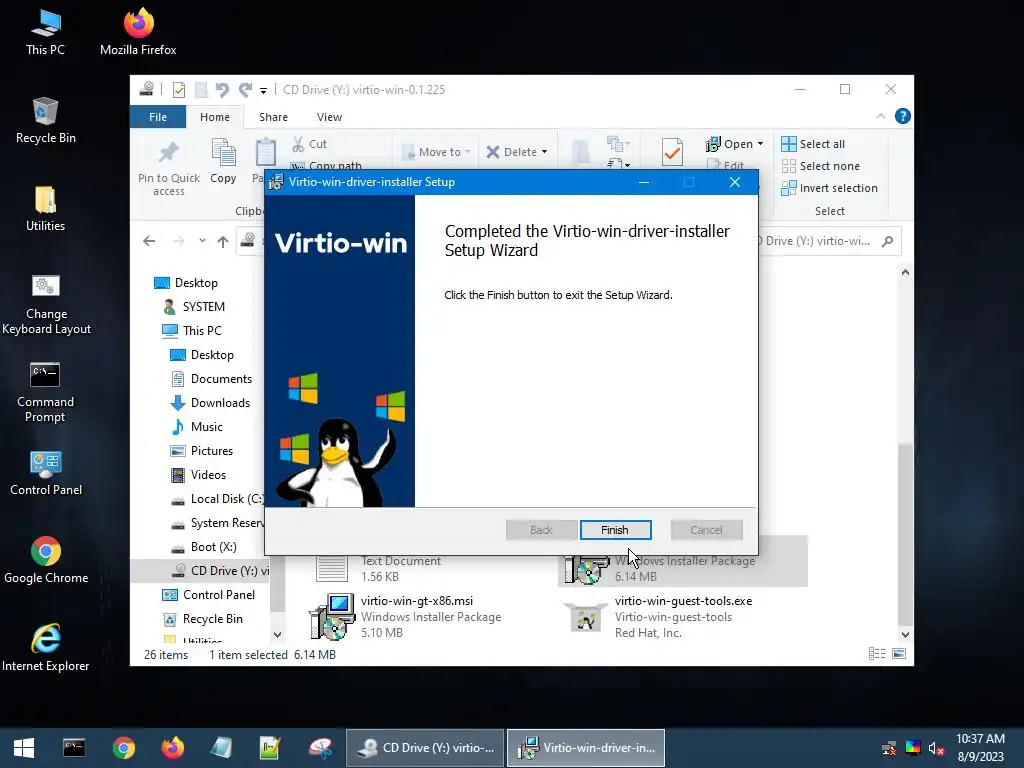Click Select all in ribbon
1024x768 pixels.
(814, 144)
